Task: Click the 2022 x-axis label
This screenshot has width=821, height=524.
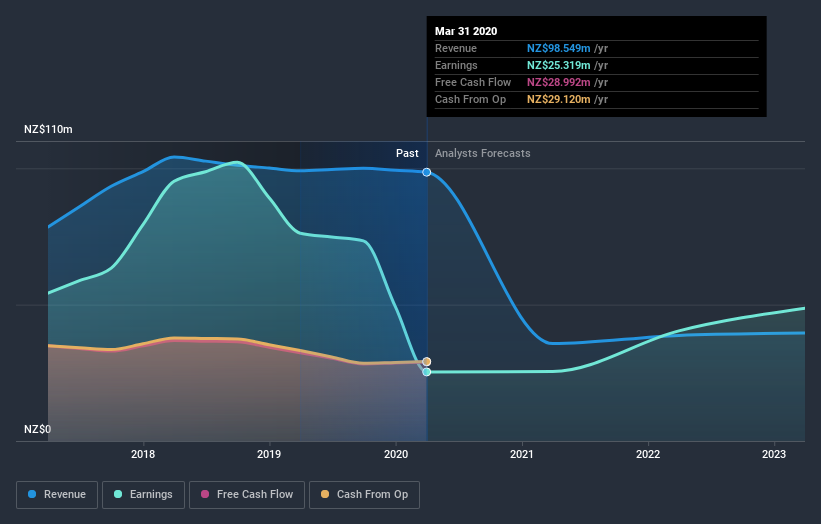Action: pyautogui.click(x=648, y=454)
